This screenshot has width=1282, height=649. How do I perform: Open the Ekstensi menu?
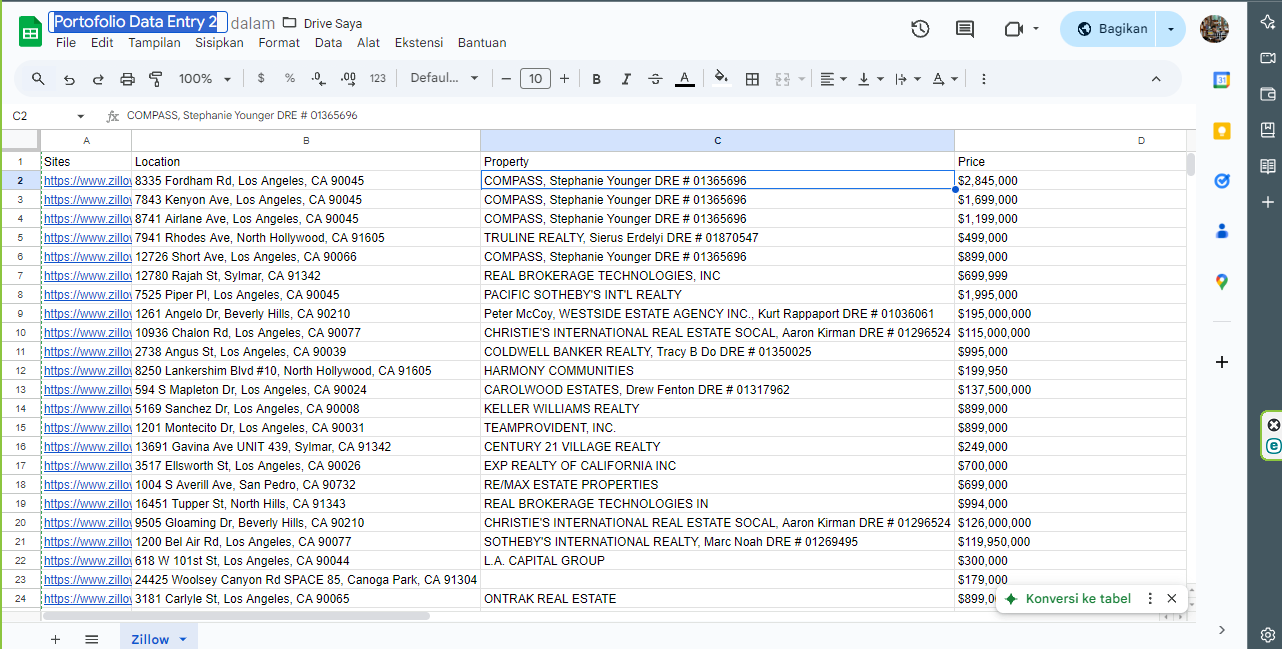(x=420, y=43)
